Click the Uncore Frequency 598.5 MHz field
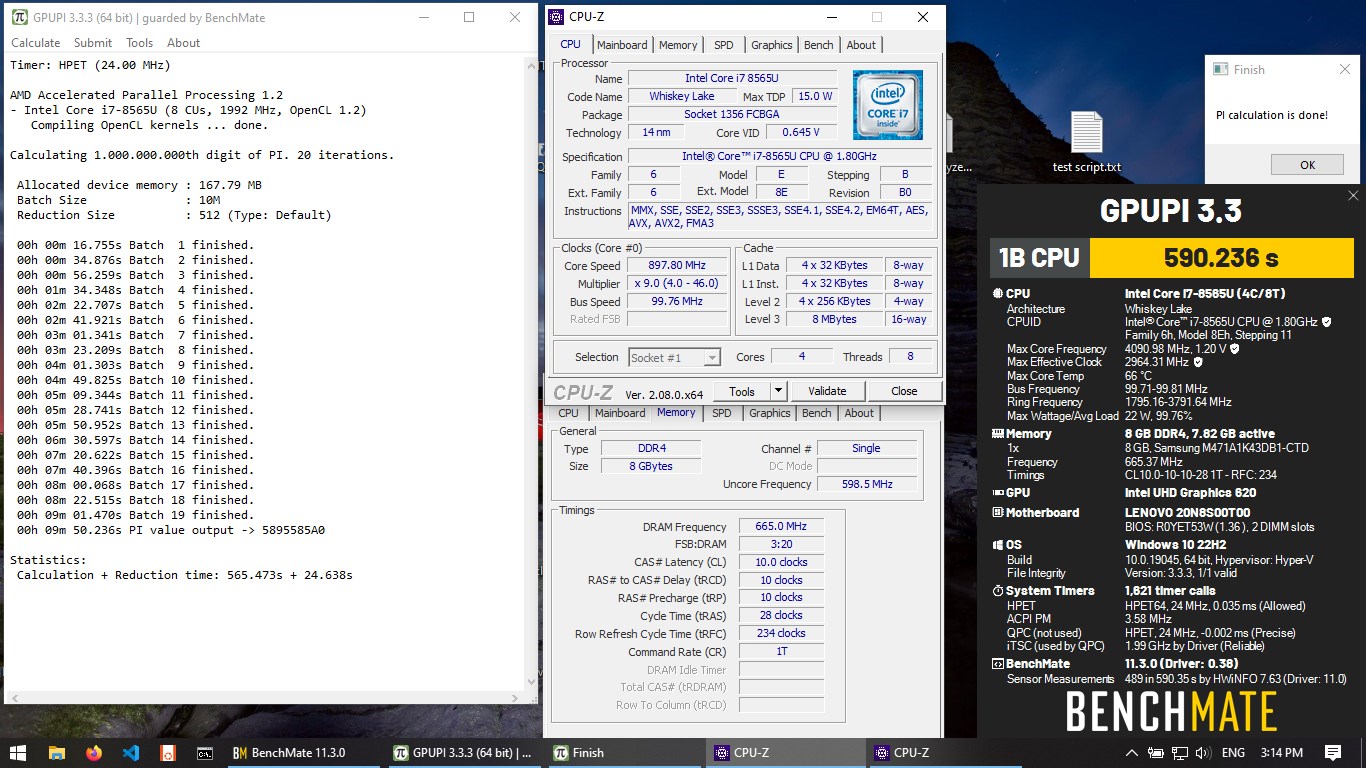The width and height of the screenshot is (1366, 768). point(867,484)
